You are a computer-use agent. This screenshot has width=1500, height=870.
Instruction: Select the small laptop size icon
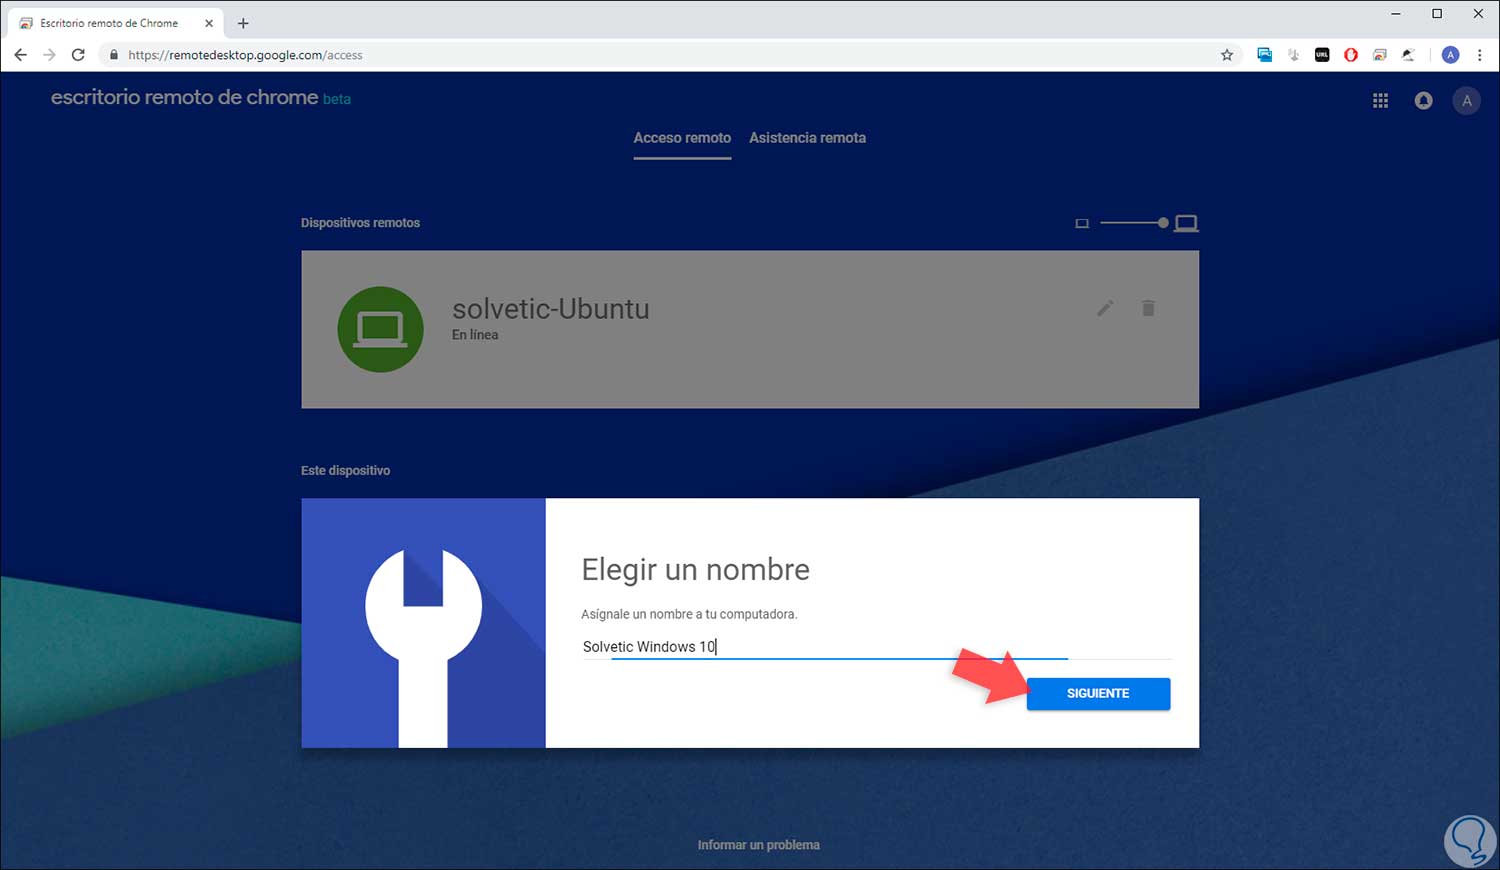coord(1082,223)
